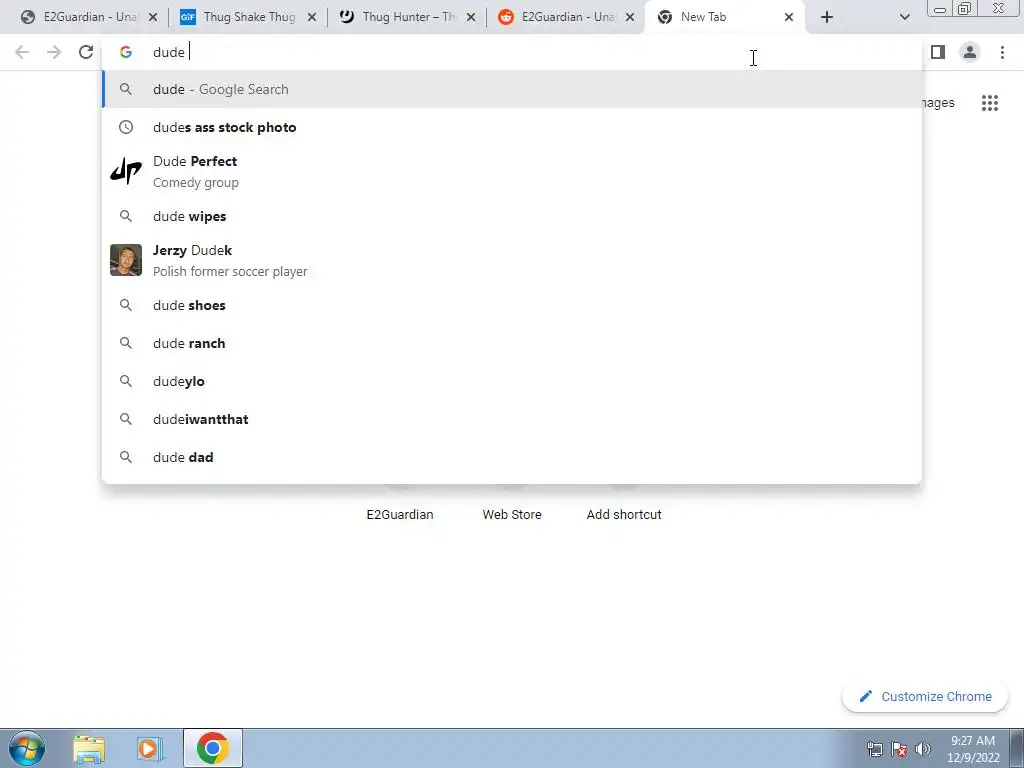
Task: Open the taskbar clock 9:27 AM
Action: 973,749
